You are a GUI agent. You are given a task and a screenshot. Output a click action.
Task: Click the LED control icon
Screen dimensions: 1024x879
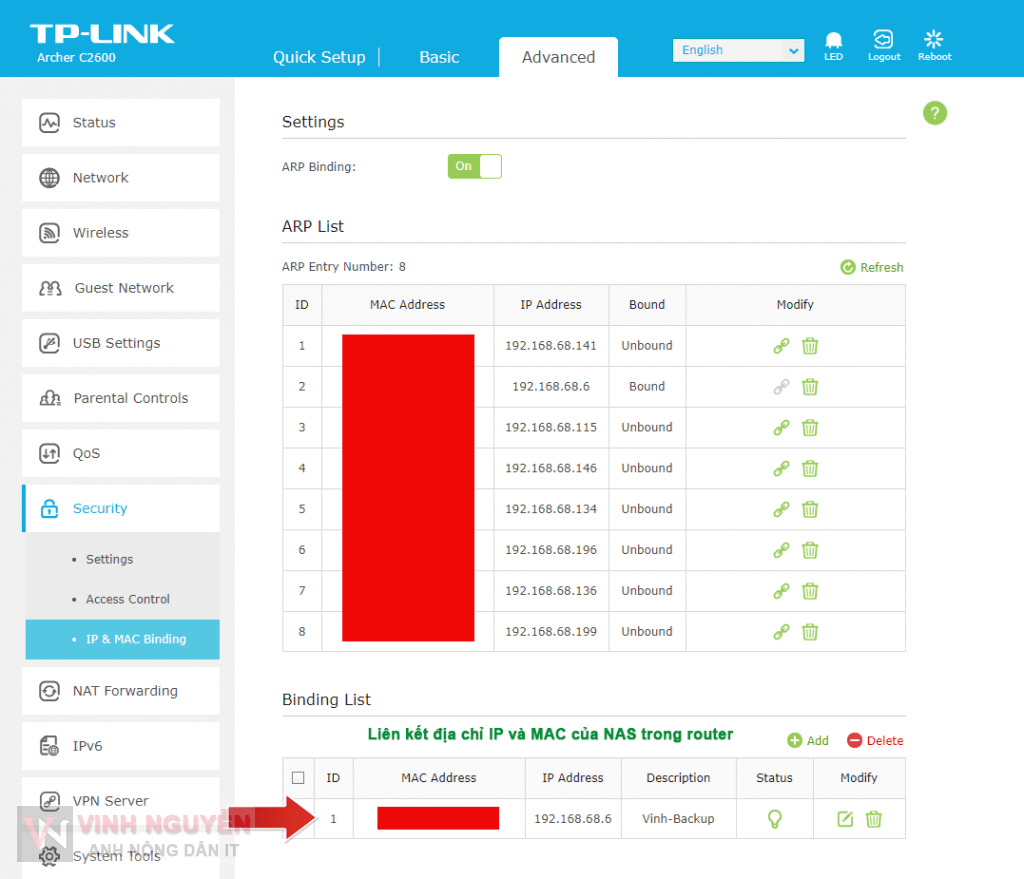pos(833,41)
